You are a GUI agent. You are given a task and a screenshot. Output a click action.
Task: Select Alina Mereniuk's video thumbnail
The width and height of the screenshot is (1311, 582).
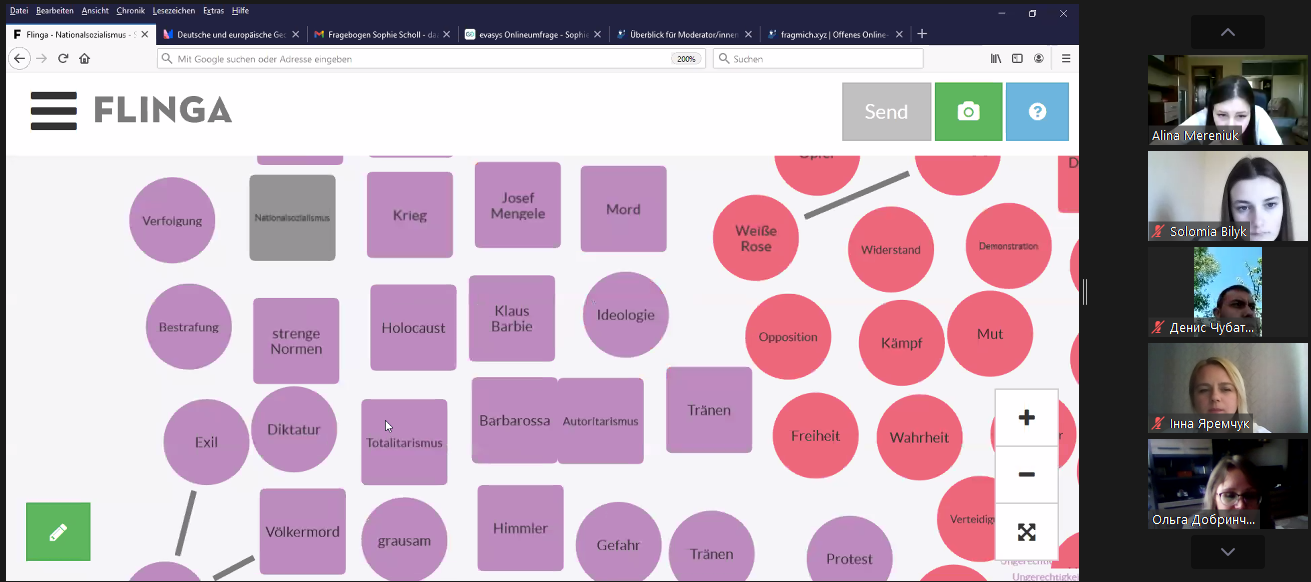click(1227, 100)
